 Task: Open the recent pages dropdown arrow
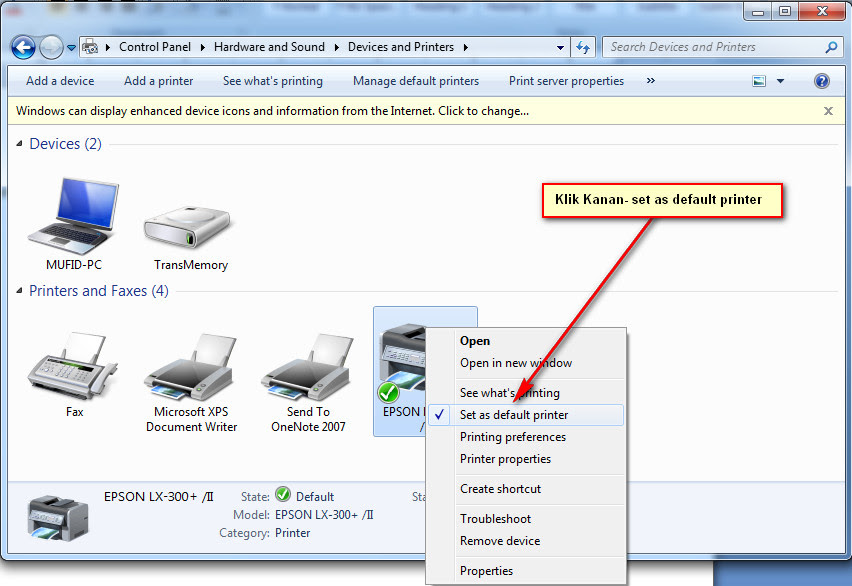71,48
